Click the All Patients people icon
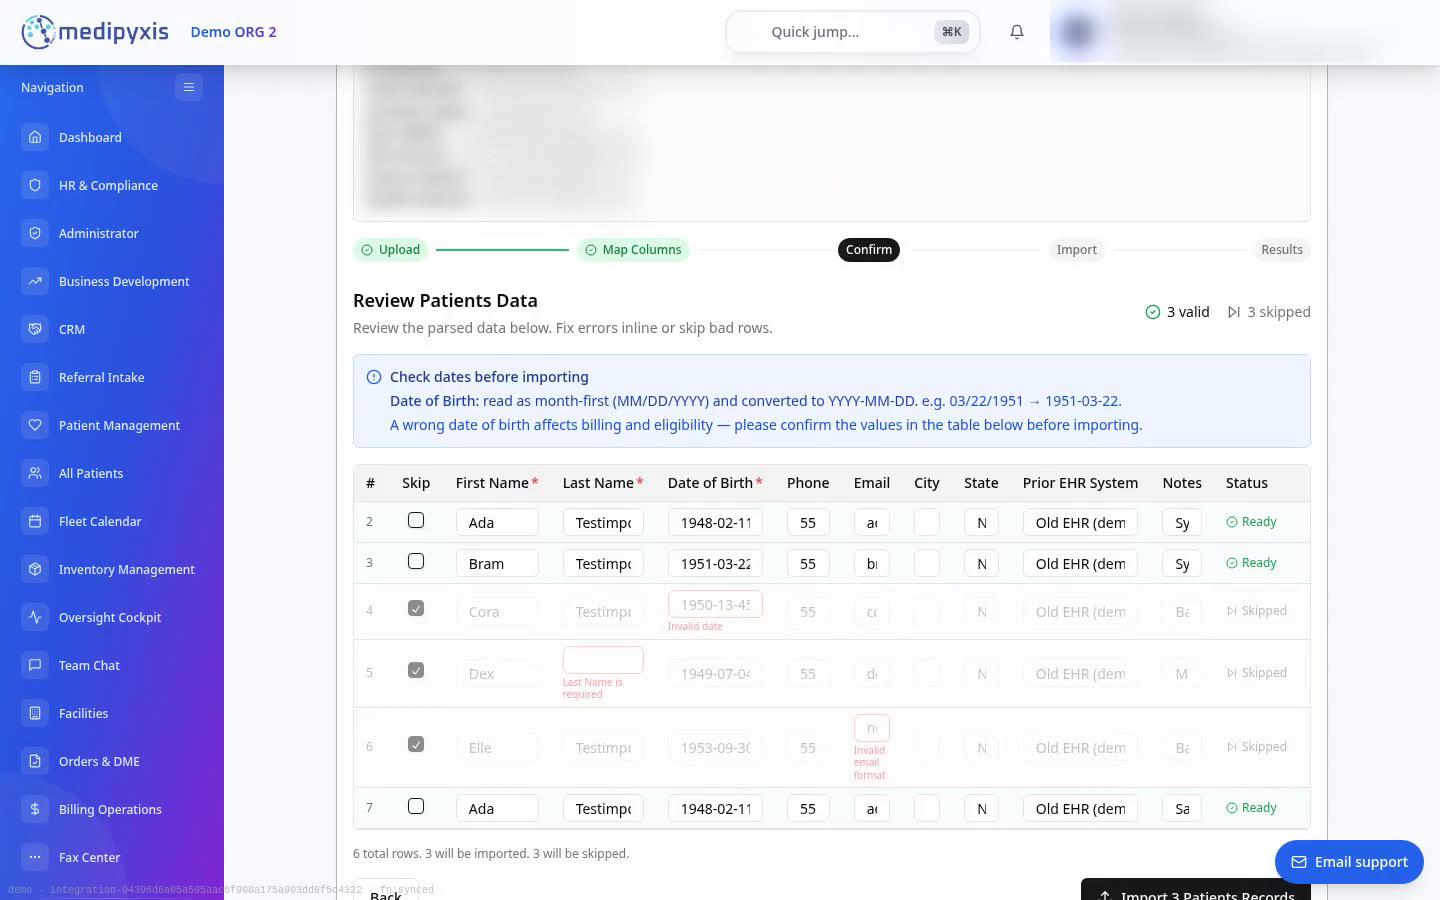 pos(35,473)
